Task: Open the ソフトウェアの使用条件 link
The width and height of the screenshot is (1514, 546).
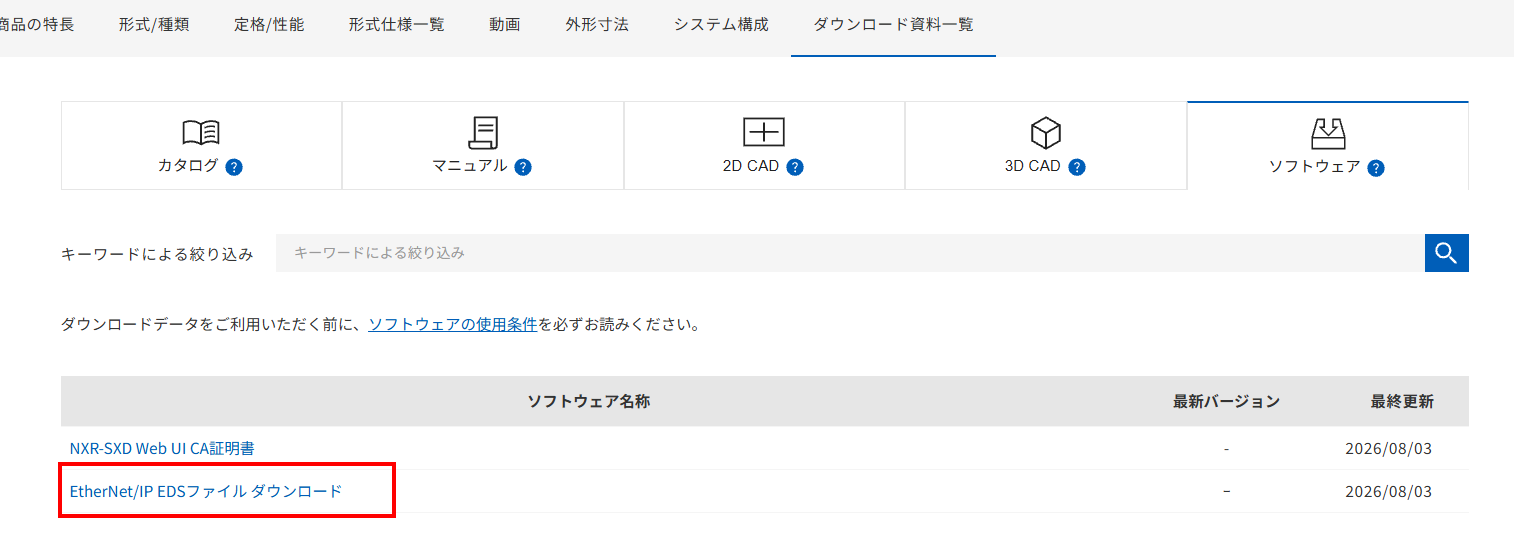Action: [453, 325]
